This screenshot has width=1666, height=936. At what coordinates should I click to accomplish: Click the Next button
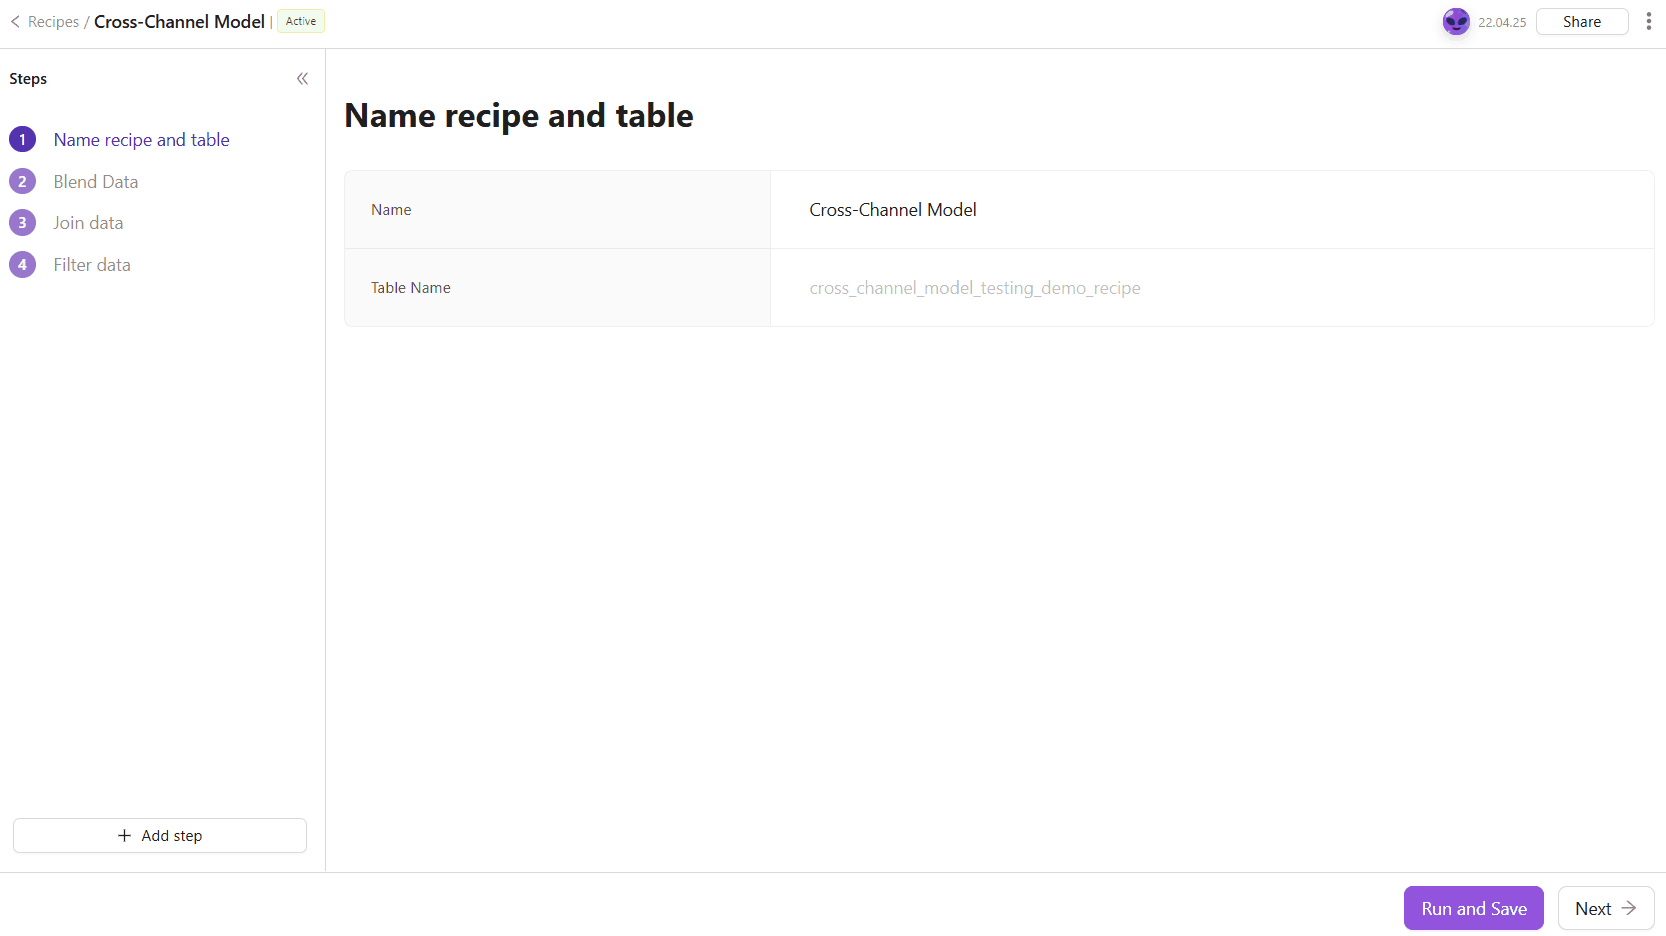tap(1605, 908)
